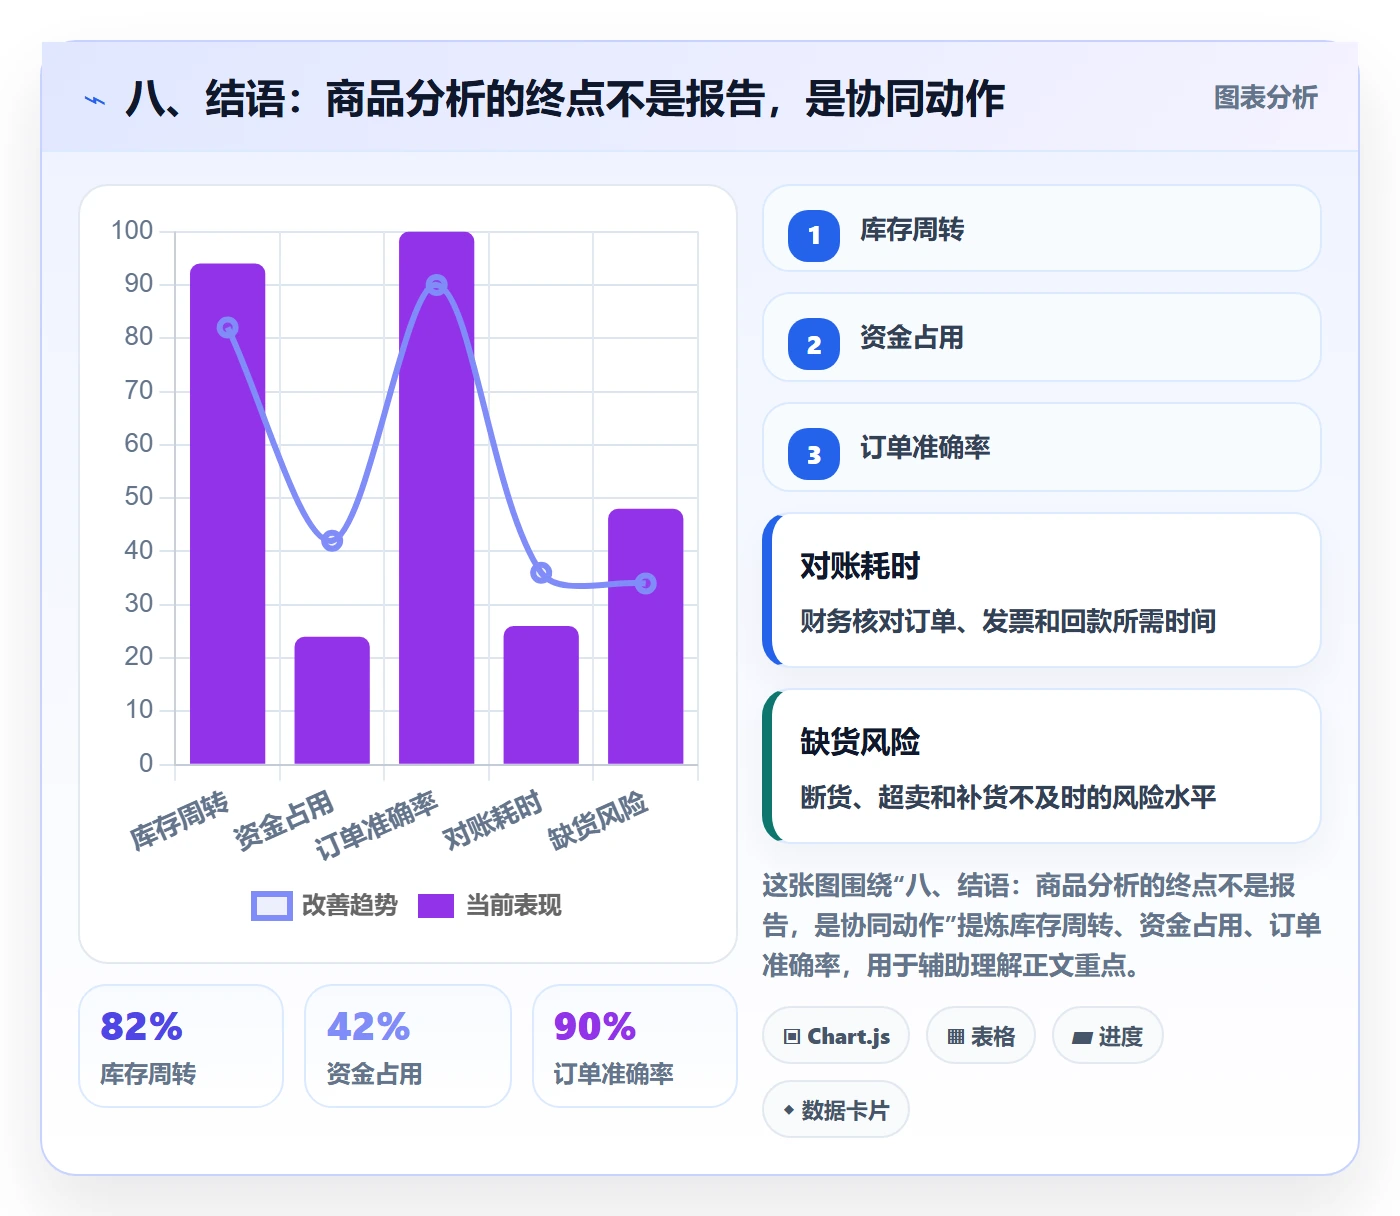This screenshot has height=1216, width=1400.
Task: Click the progress bar icon in 进度 tag
Action: (x=1082, y=1038)
